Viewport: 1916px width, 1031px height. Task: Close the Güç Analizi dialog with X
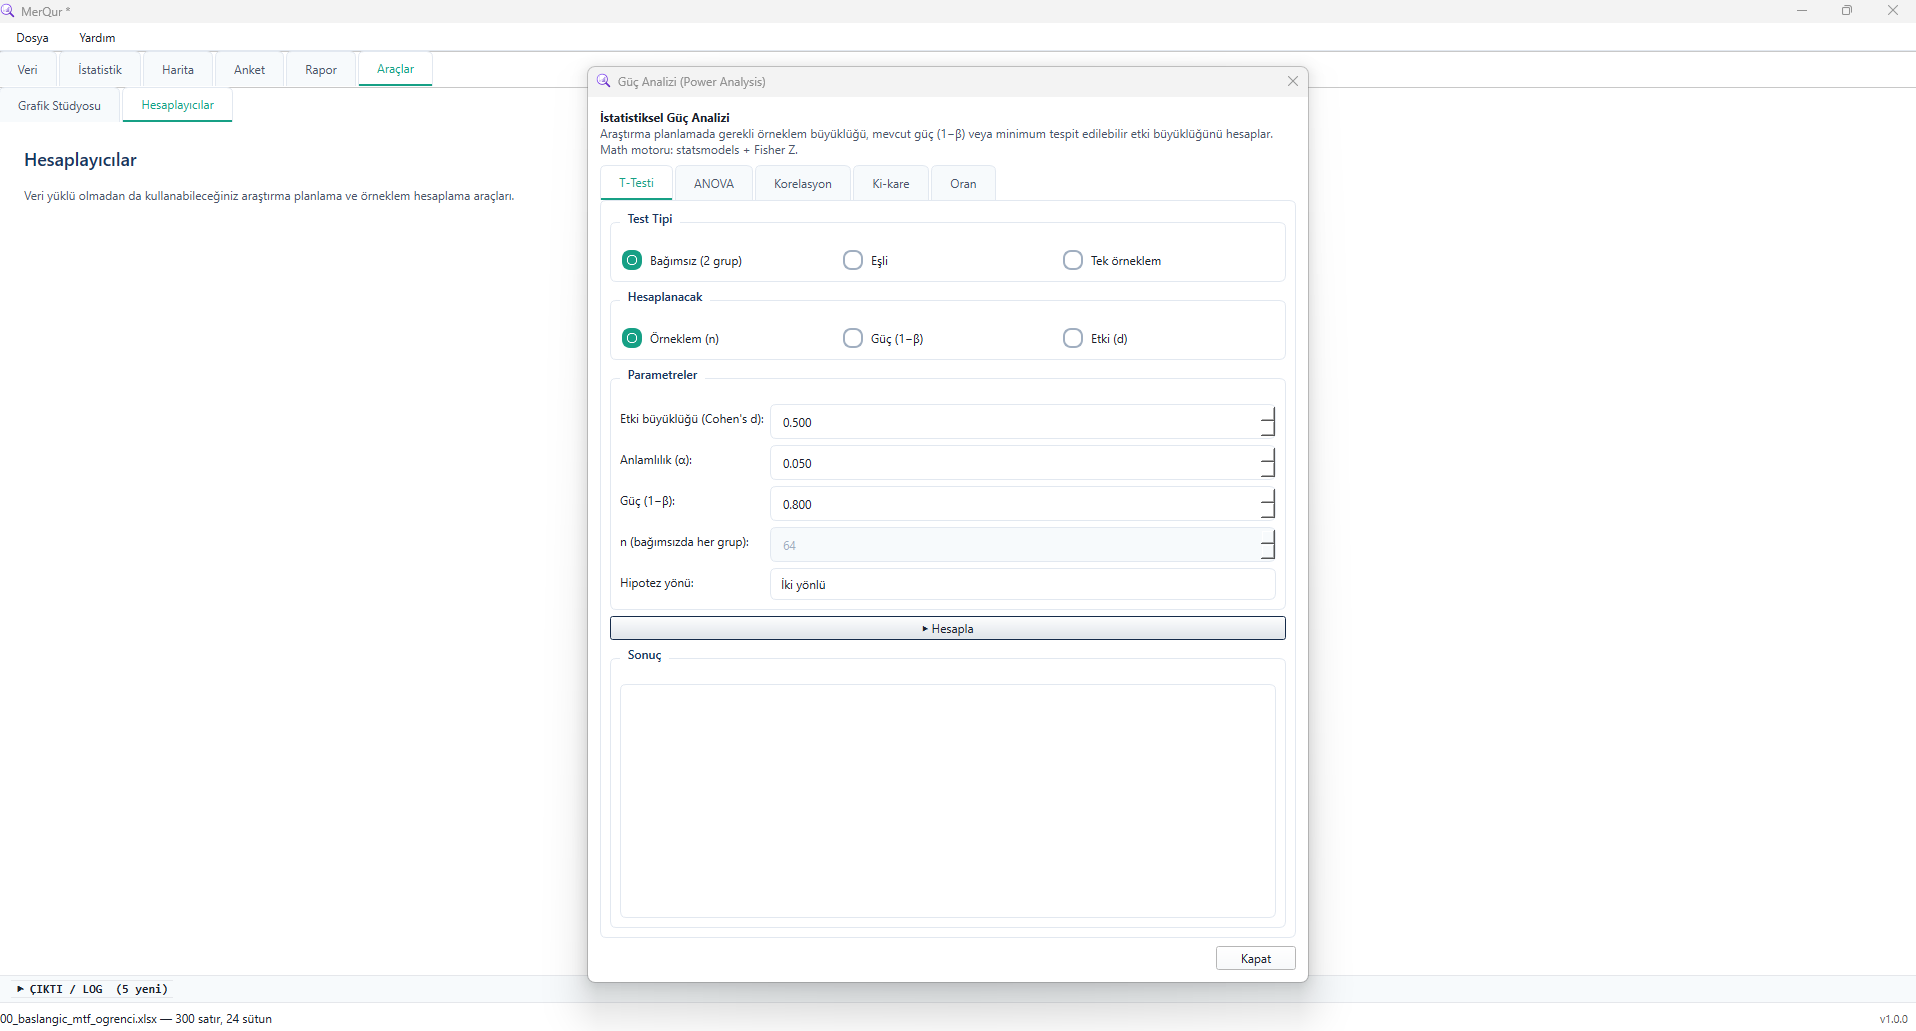tap(1292, 81)
